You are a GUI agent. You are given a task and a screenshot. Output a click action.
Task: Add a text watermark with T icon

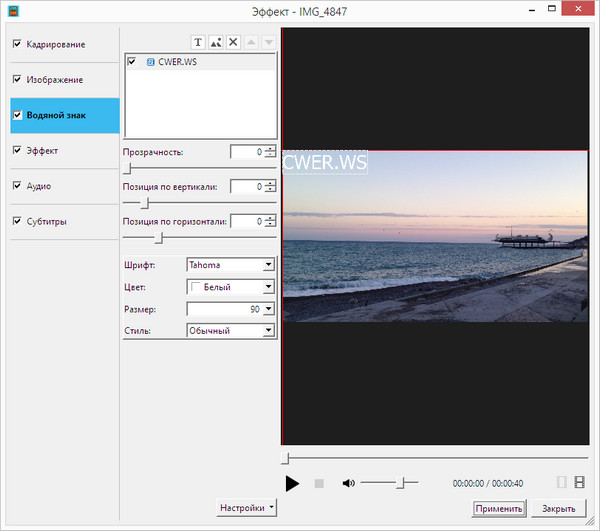[x=197, y=42]
